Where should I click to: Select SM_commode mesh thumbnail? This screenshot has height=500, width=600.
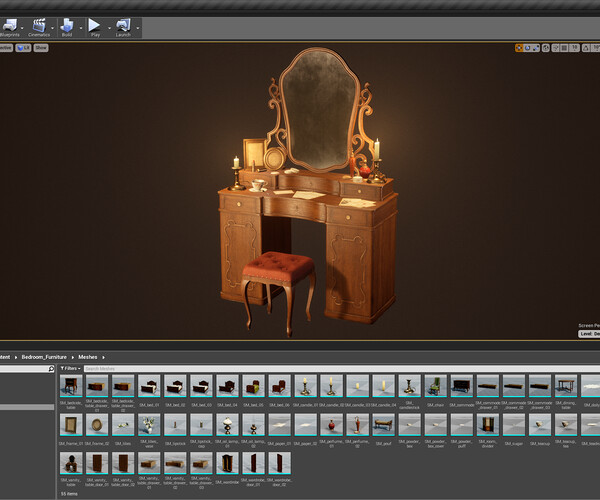[461, 386]
